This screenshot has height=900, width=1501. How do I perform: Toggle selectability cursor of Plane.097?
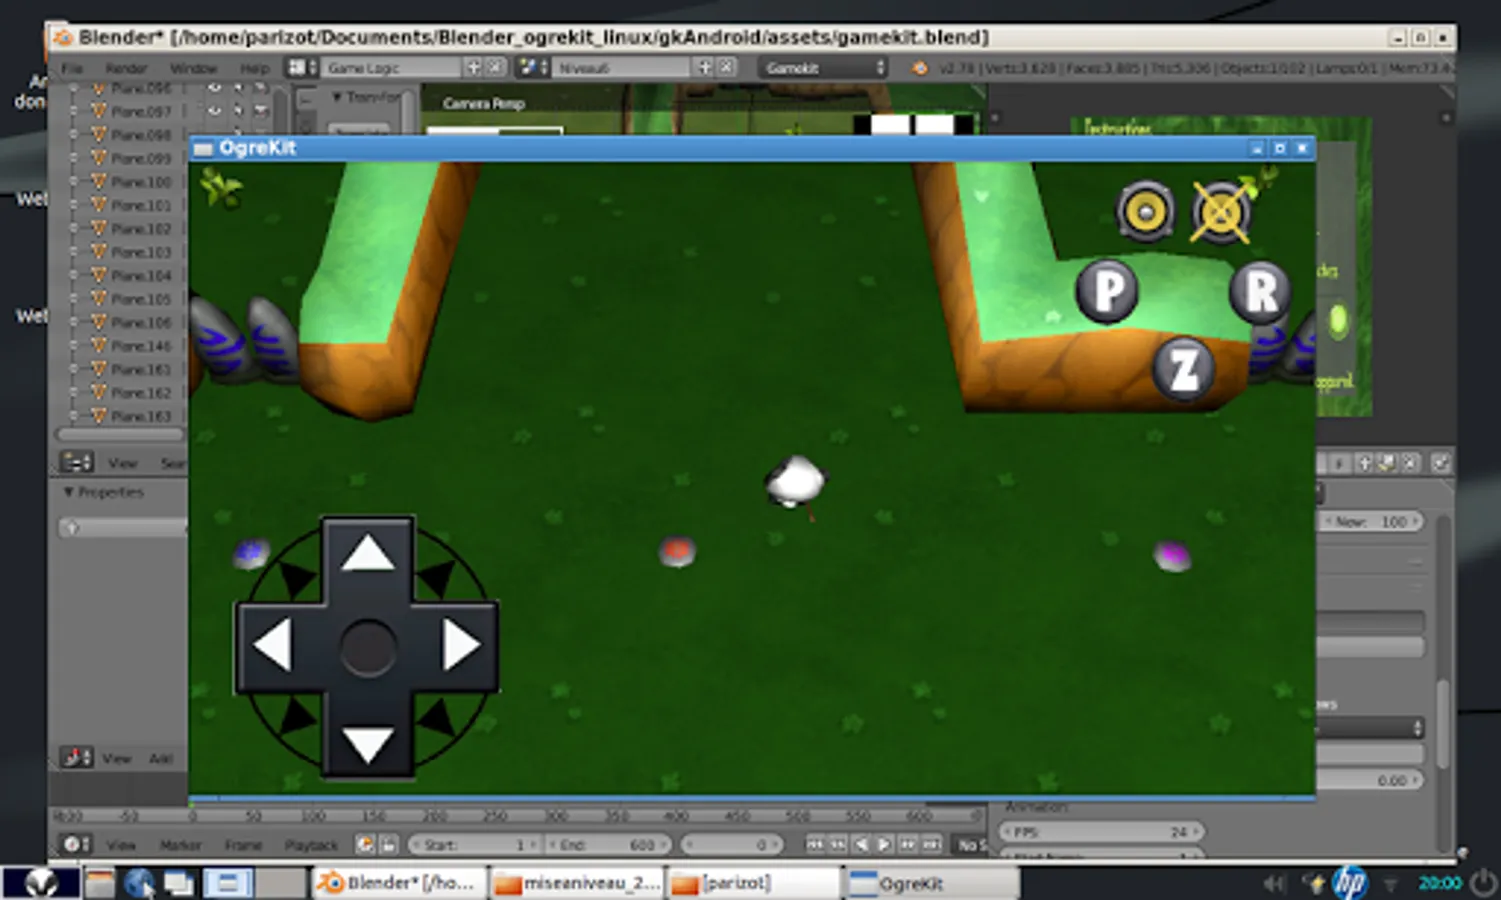coord(238,111)
